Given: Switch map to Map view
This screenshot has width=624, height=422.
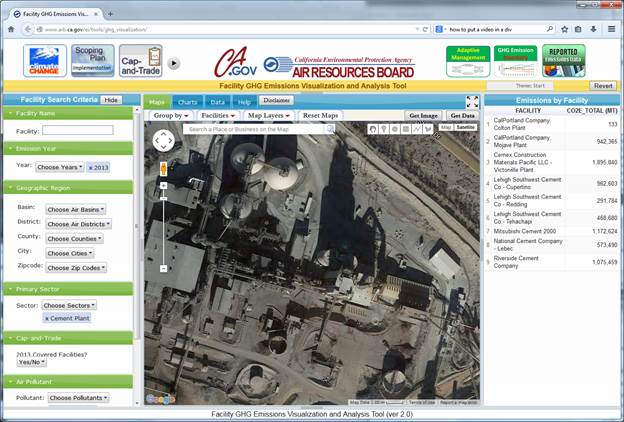Looking at the screenshot, I should 445,128.
